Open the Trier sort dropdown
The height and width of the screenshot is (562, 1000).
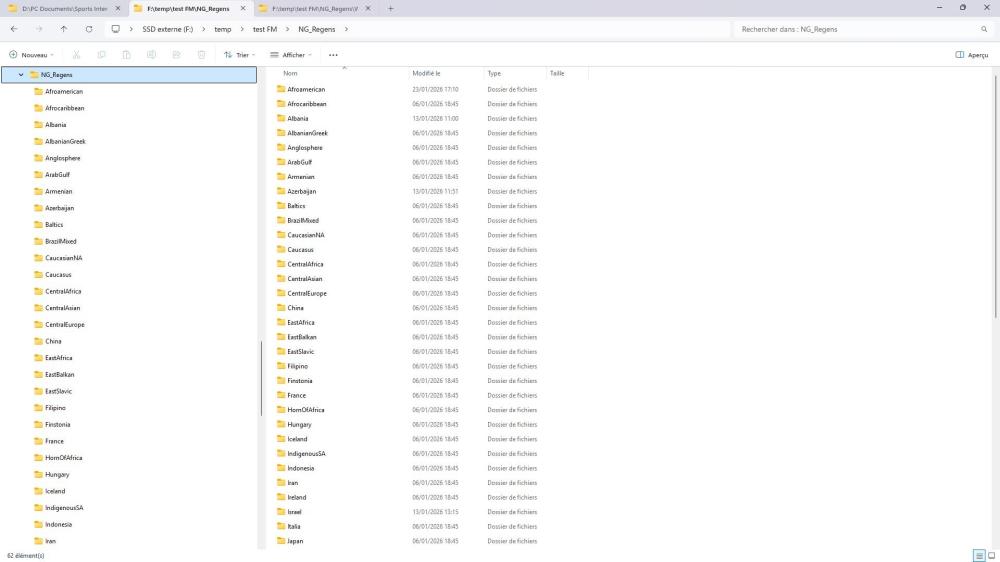click(239, 55)
